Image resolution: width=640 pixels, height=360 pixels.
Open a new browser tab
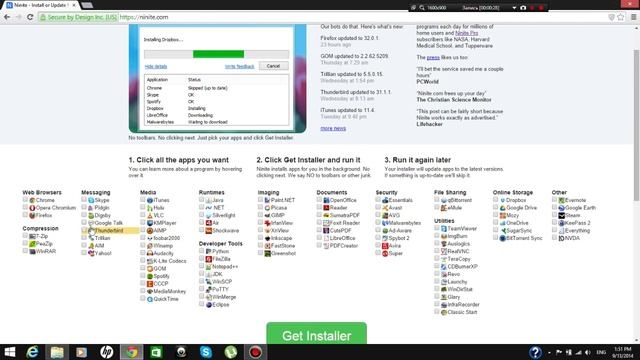tap(87, 5)
